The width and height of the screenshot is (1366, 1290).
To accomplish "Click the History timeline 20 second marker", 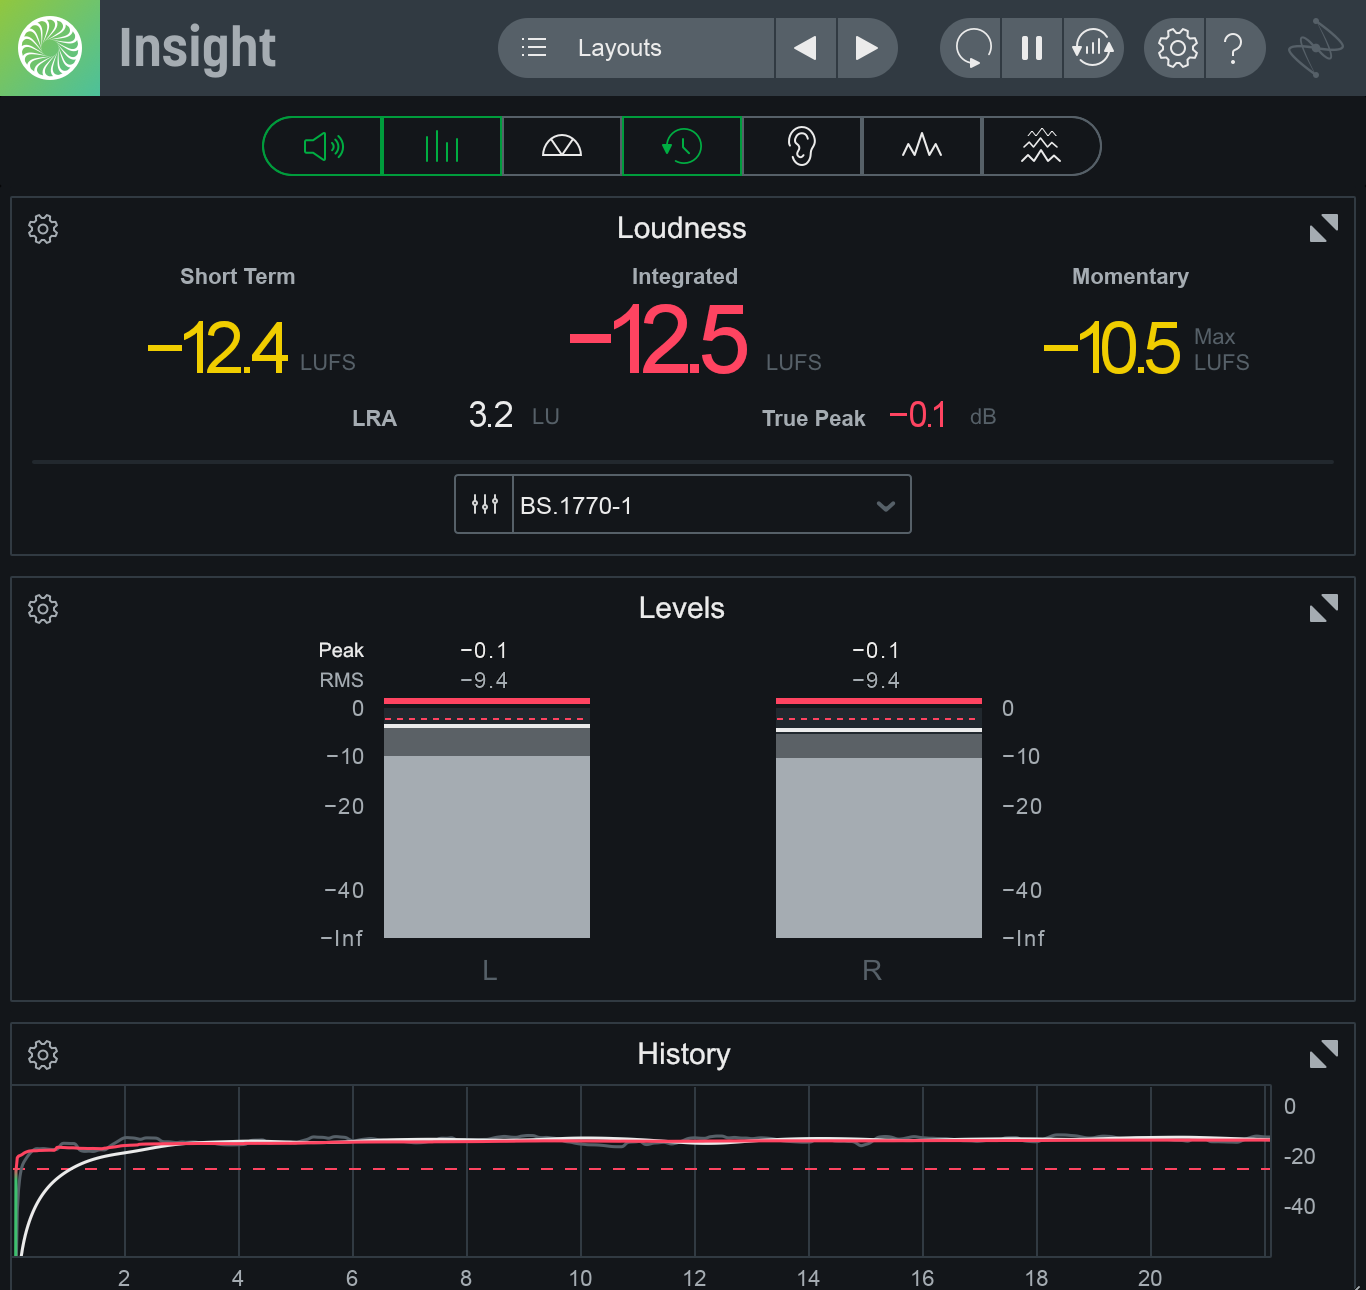I will [1150, 1278].
